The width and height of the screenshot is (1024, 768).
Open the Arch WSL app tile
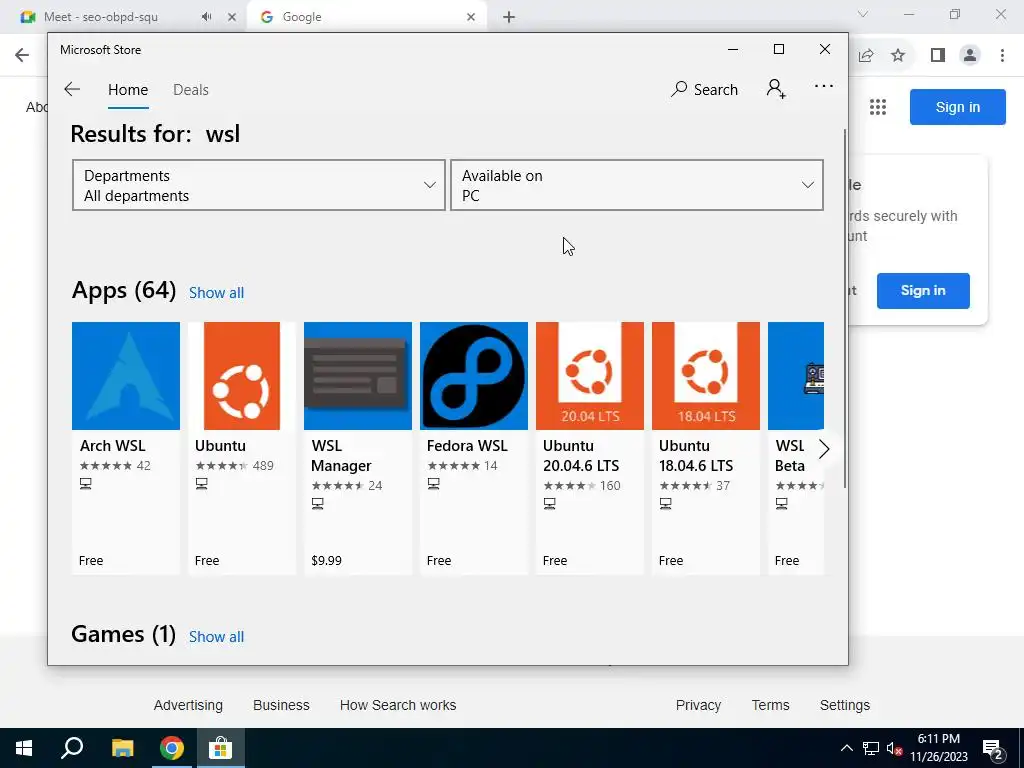tap(125, 448)
